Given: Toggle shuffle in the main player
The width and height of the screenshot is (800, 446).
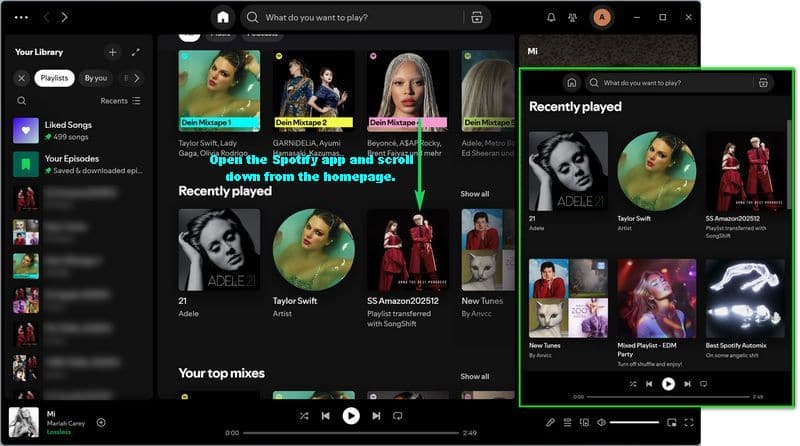Looking at the screenshot, I should tap(304, 416).
